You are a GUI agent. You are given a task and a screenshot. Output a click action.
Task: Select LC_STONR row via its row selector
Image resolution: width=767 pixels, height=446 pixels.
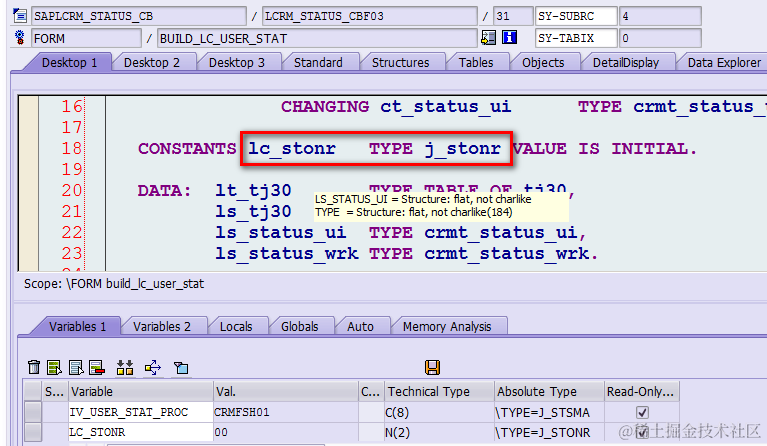[33, 432]
